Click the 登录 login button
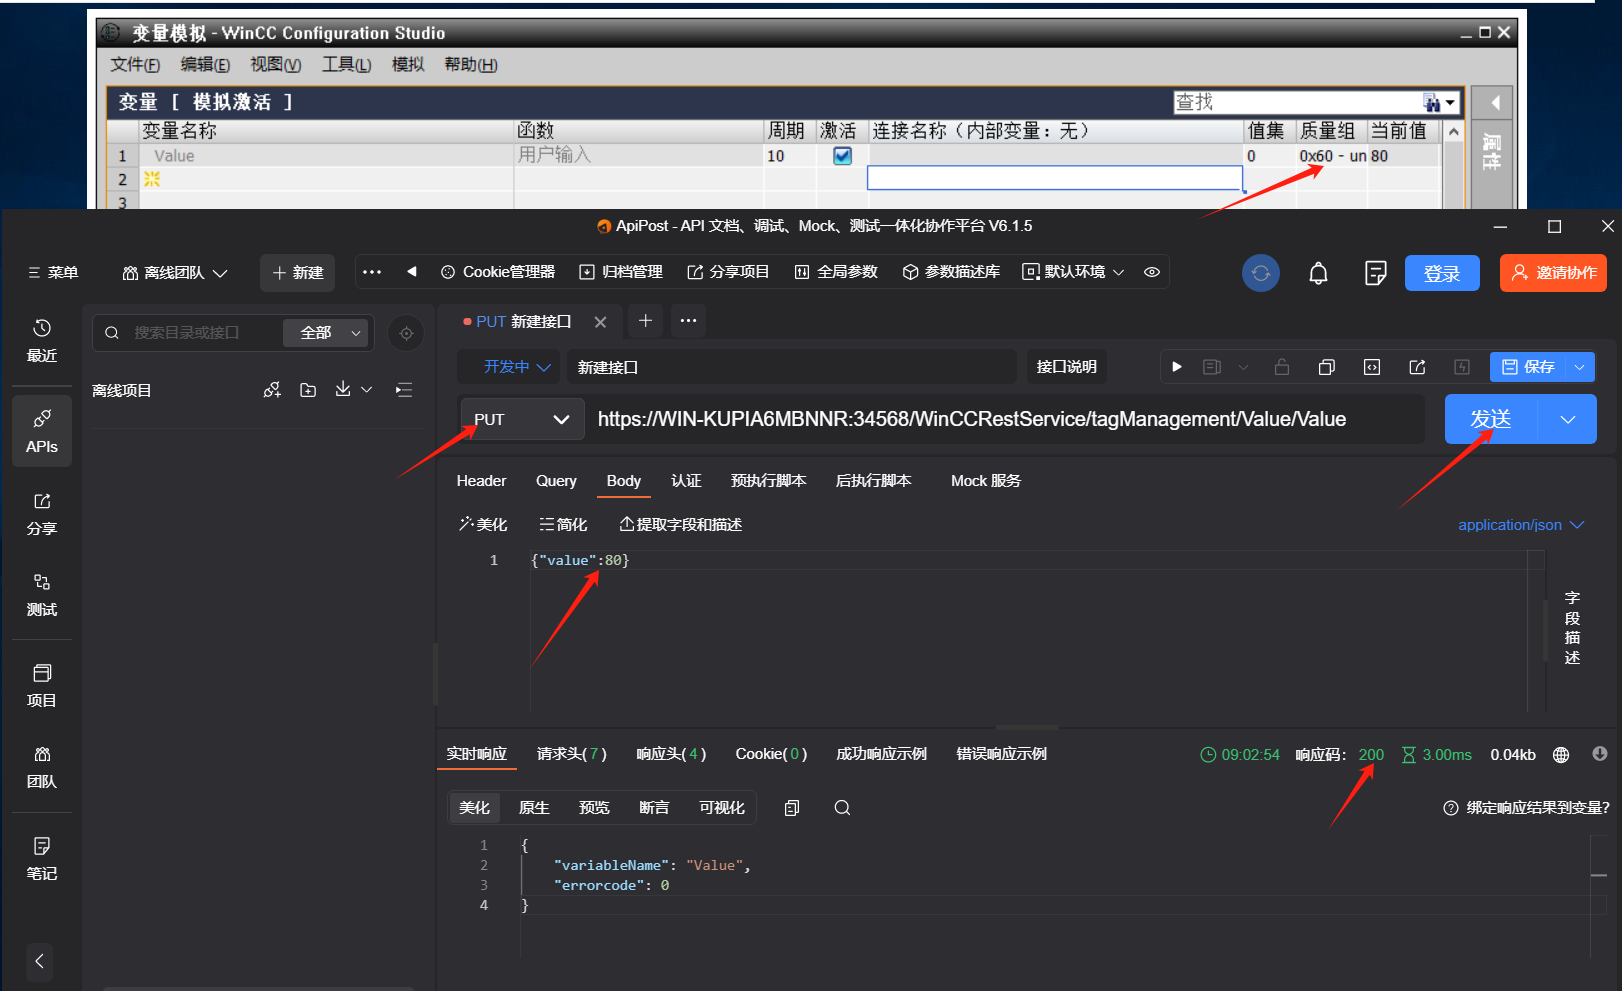This screenshot has height=991, width=1622. [1442, 273]
